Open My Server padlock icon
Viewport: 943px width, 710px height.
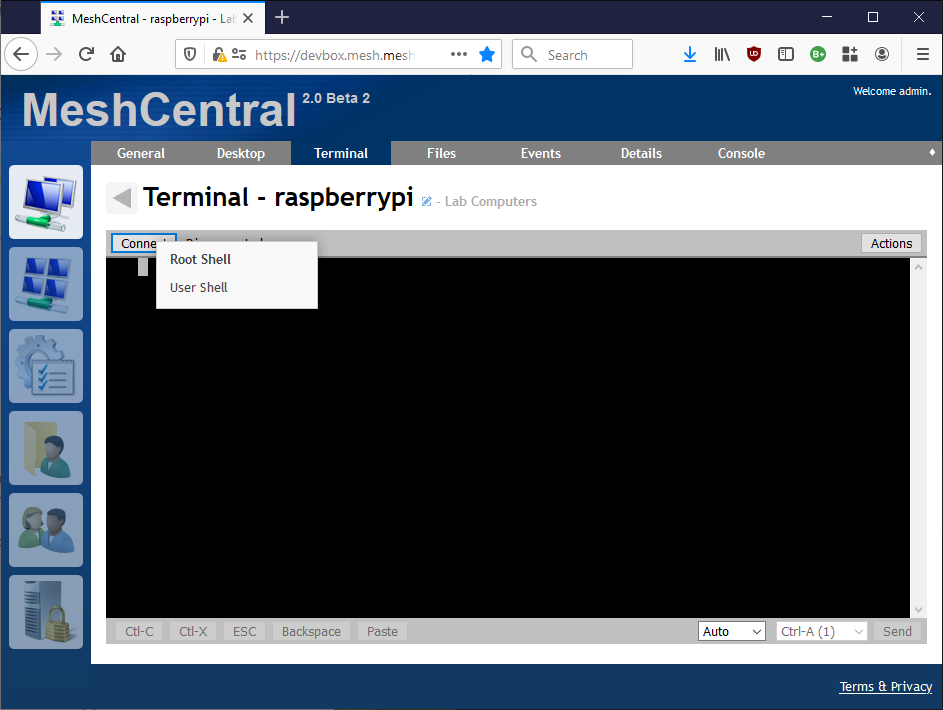point(46,611)
